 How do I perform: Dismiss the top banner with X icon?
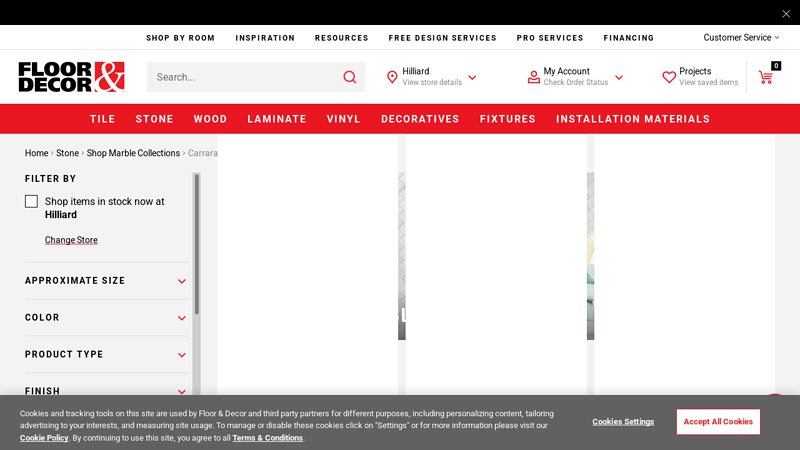786,13
